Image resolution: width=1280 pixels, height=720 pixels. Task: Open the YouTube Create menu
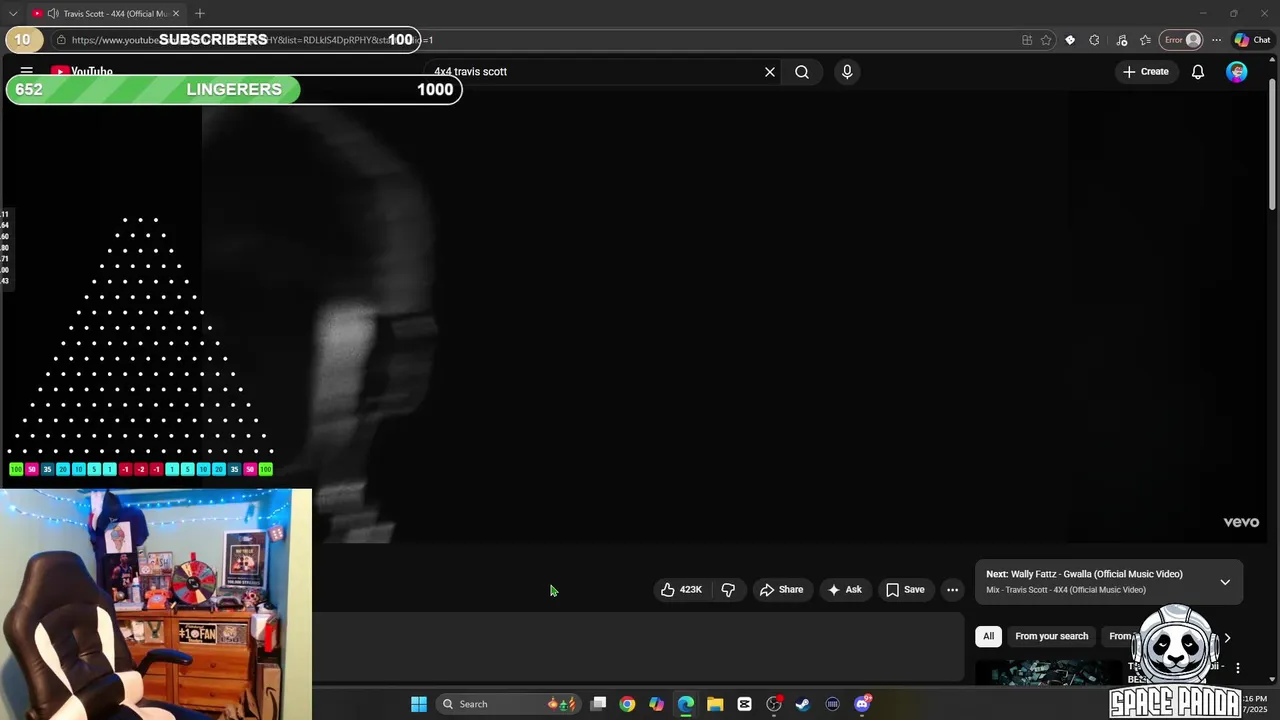coord(1145,72)
